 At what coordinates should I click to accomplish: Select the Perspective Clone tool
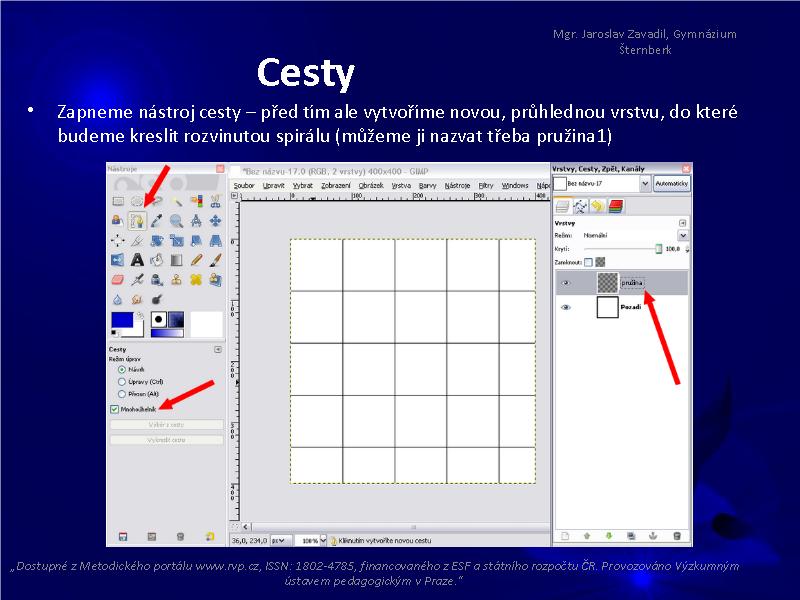coord(215,280)
